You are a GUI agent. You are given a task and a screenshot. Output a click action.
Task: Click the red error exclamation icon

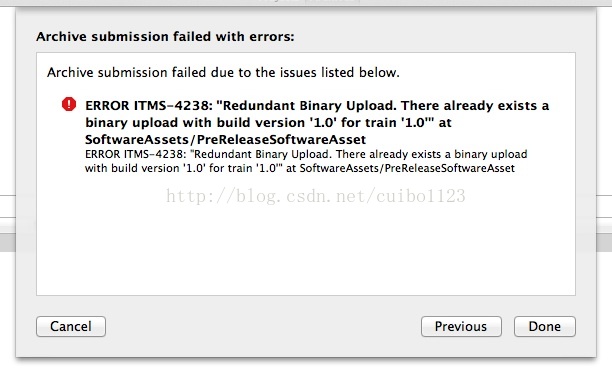69,104
